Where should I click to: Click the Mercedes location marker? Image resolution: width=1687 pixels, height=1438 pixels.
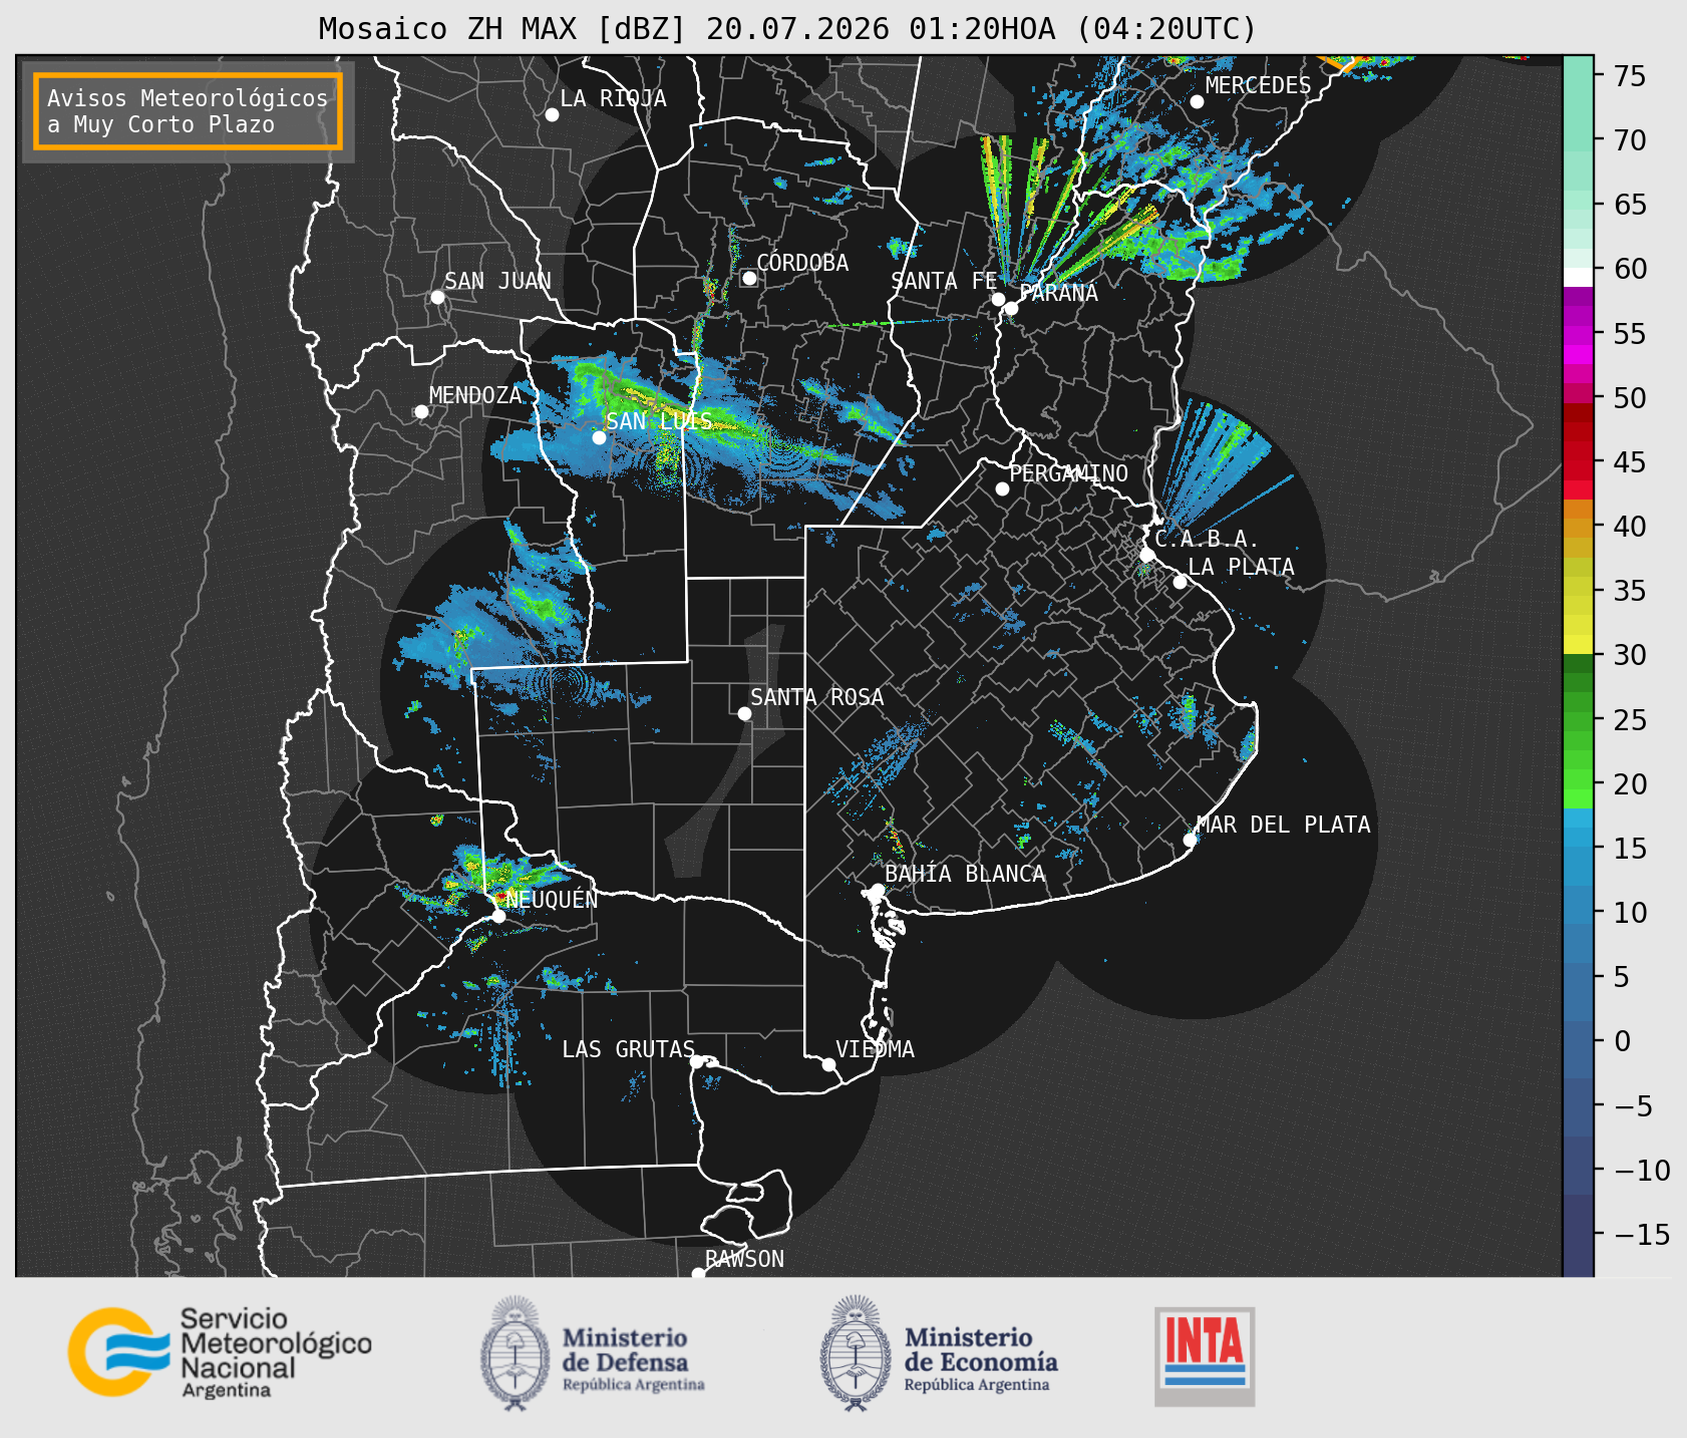(x=1196, y=102)
